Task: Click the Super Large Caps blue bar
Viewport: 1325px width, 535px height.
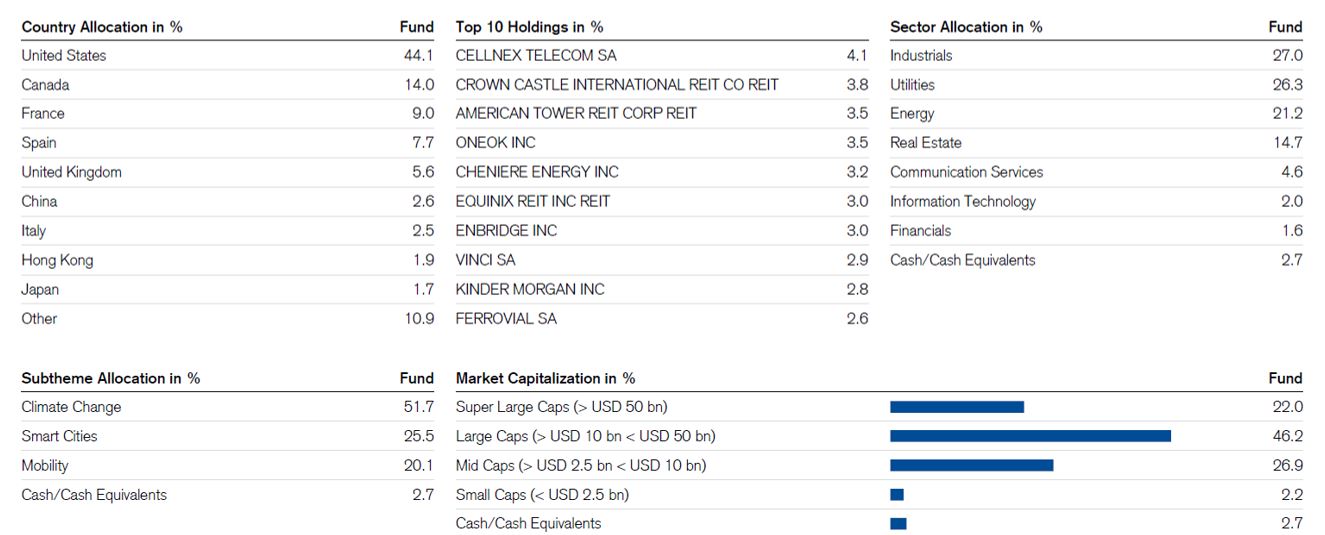Action: 956,407
